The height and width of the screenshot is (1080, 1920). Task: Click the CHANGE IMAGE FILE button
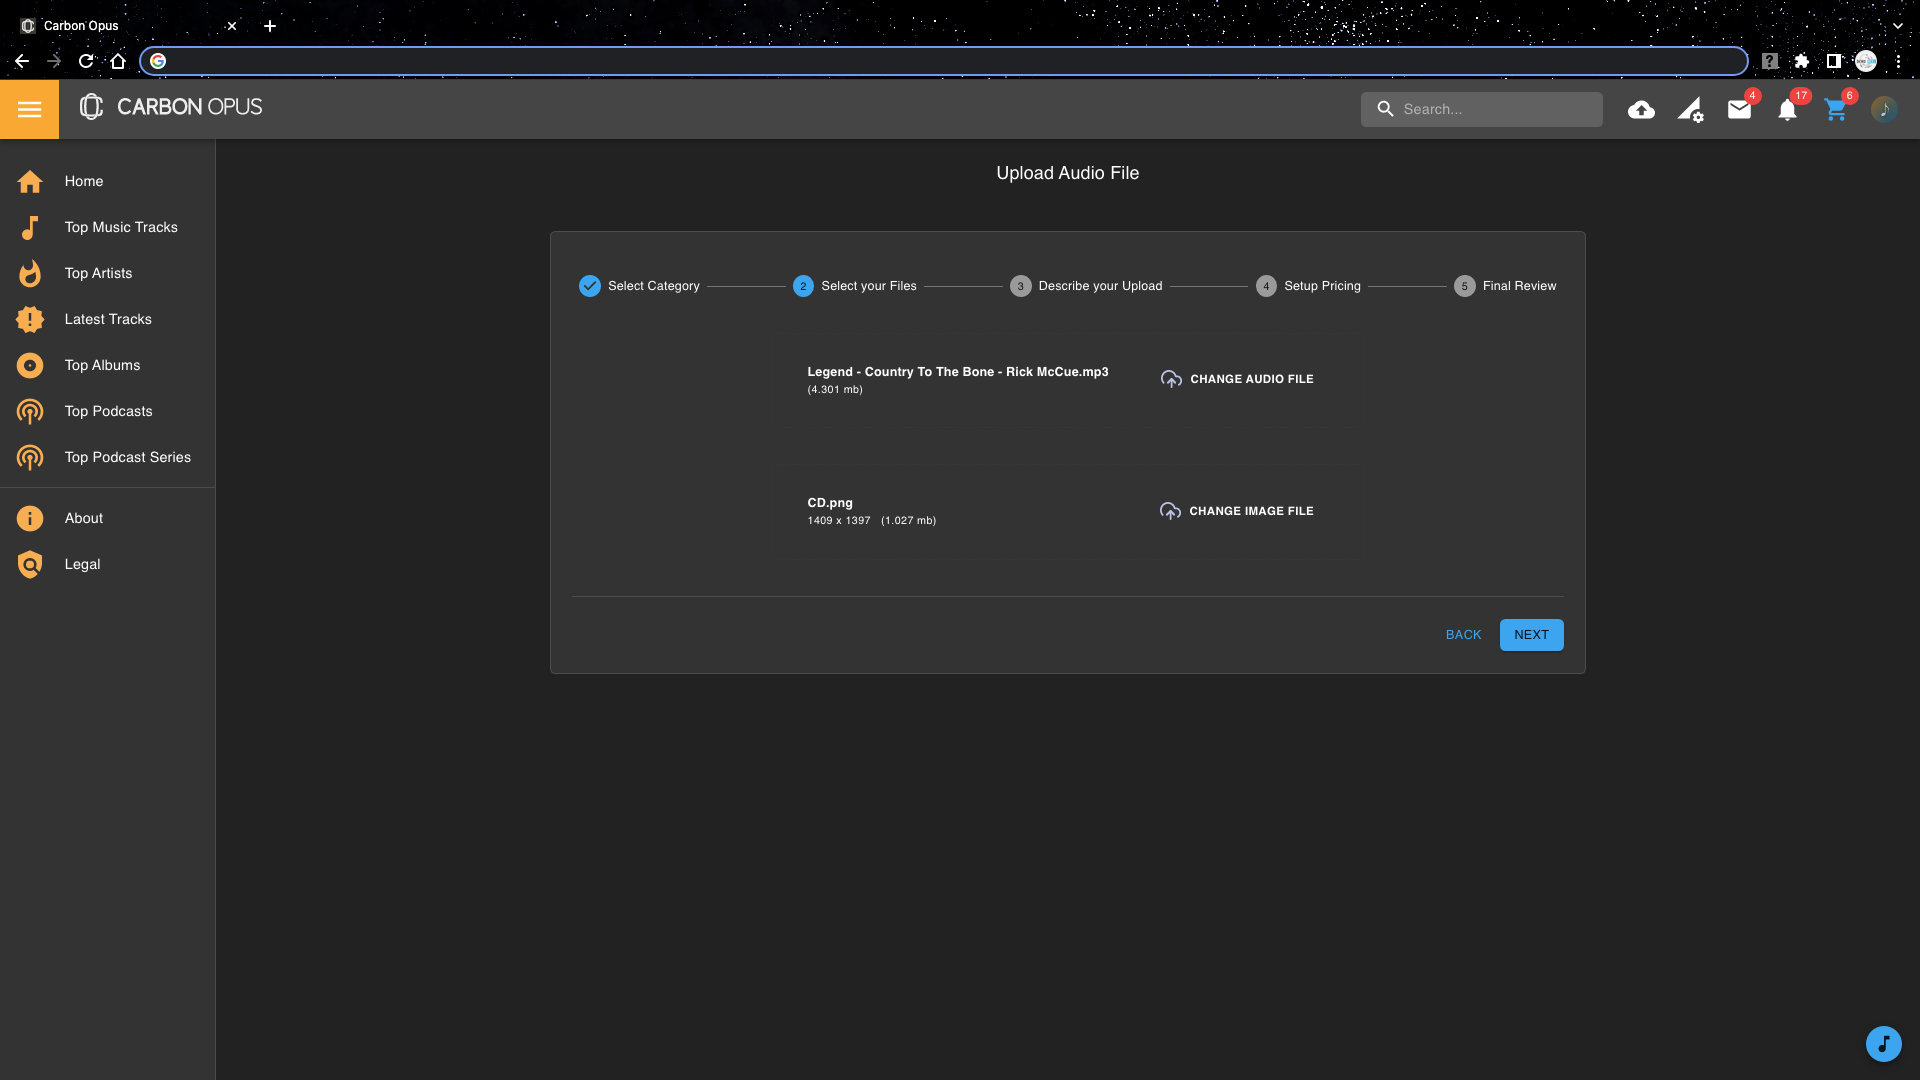1237,511
